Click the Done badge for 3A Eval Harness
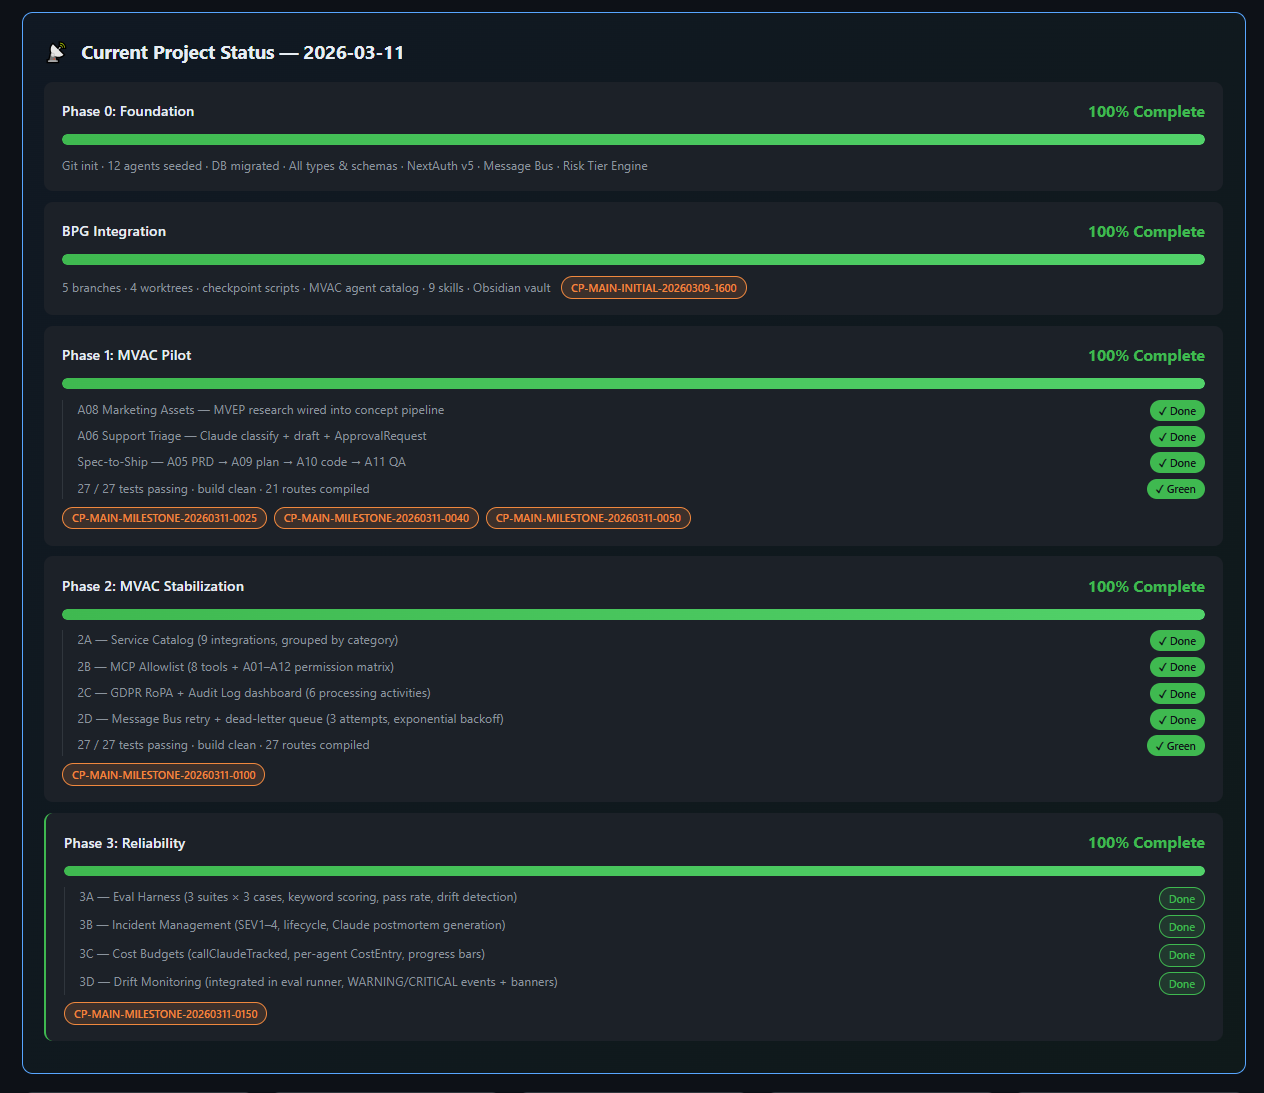1264x1093 pixels. tap(1181, 899)
